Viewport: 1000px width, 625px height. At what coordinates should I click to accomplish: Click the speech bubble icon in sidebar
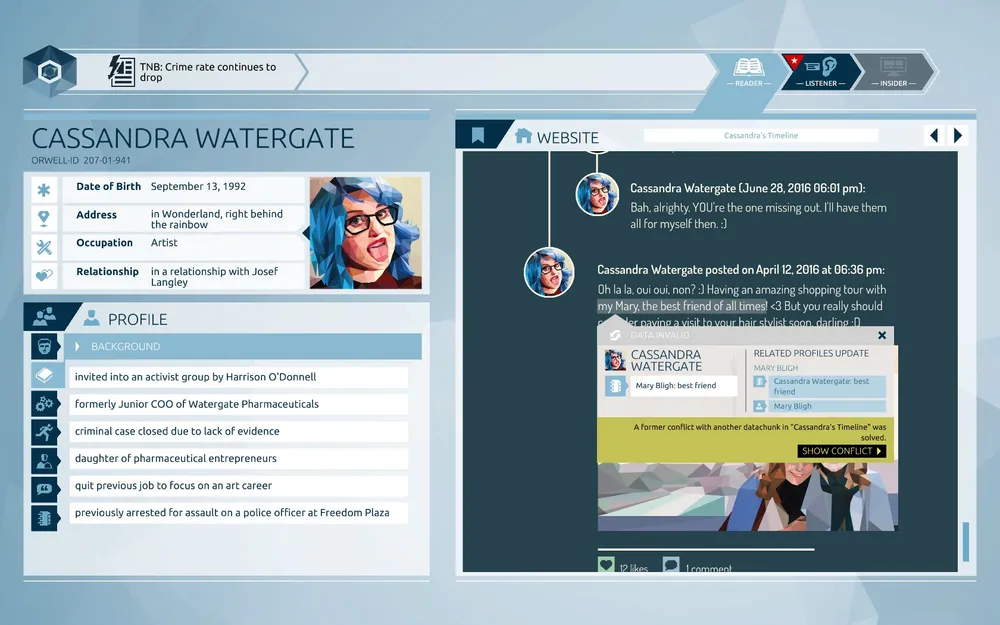(45, 490)
